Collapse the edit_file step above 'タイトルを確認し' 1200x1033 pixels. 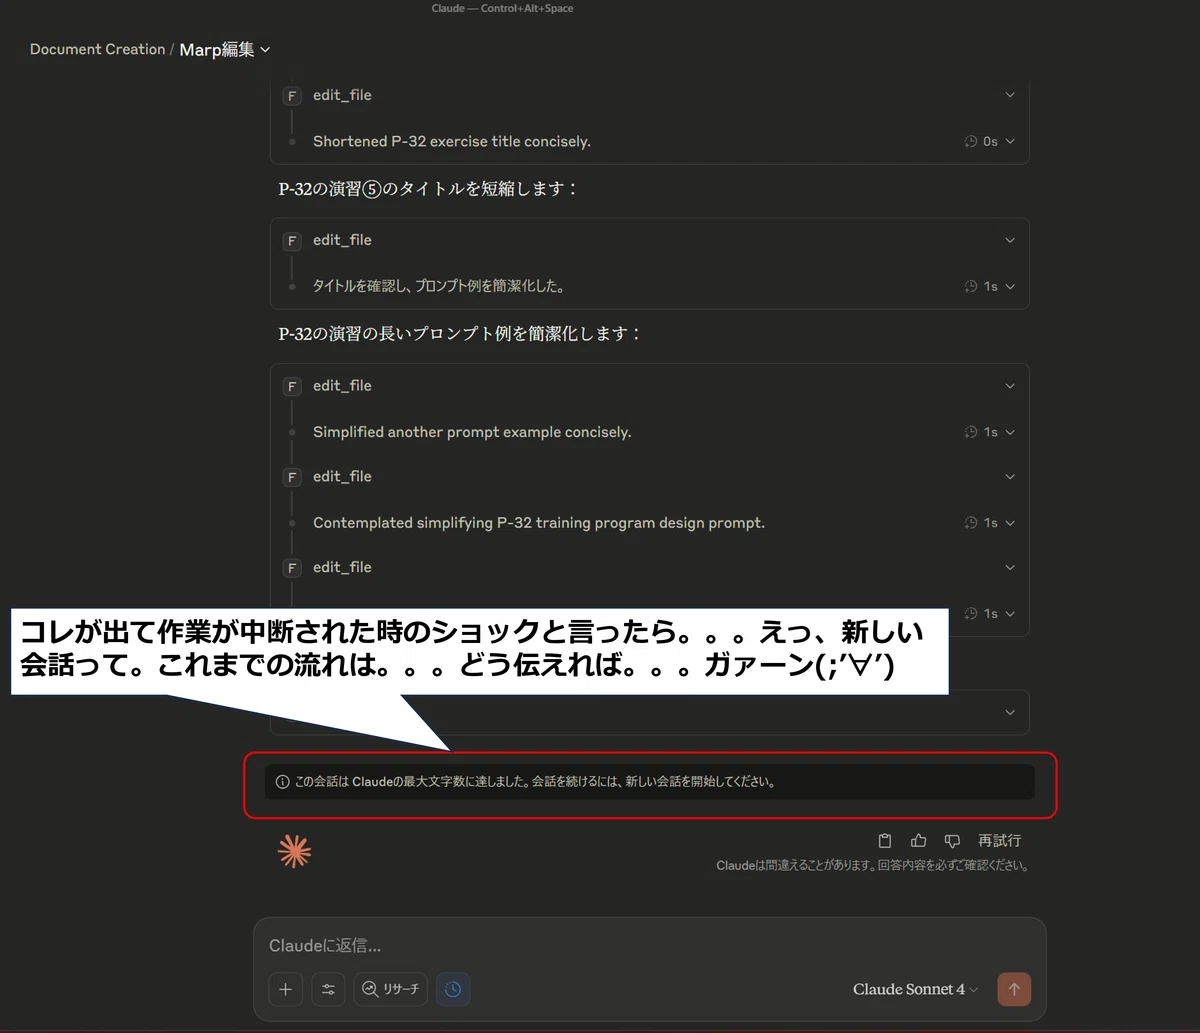(1010, 240)
